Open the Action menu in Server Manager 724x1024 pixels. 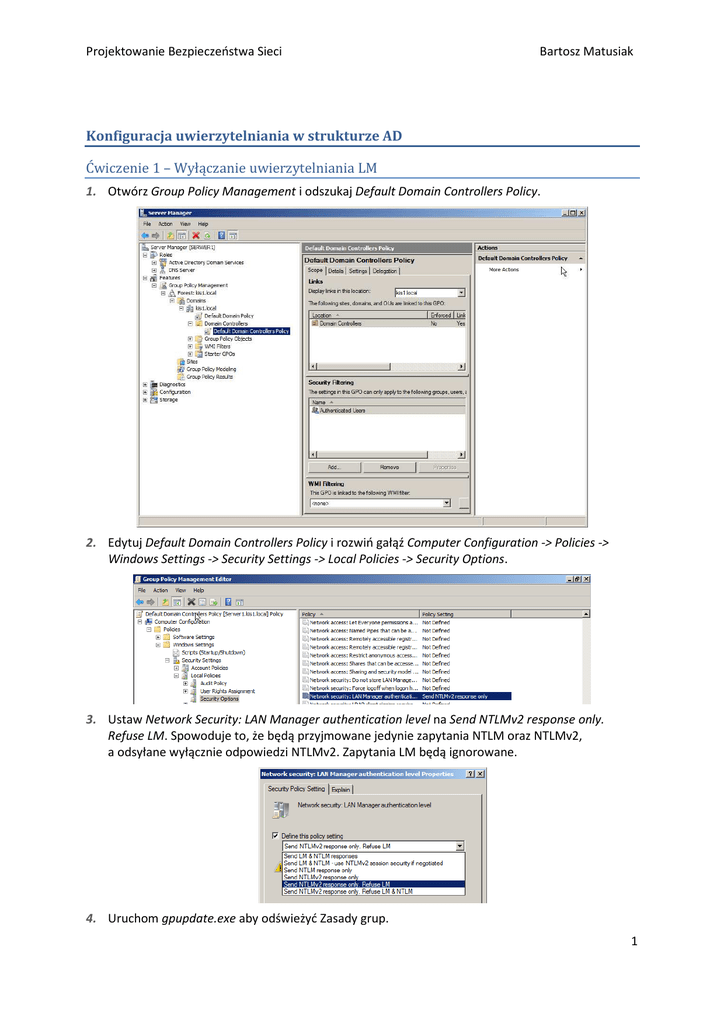165,224
